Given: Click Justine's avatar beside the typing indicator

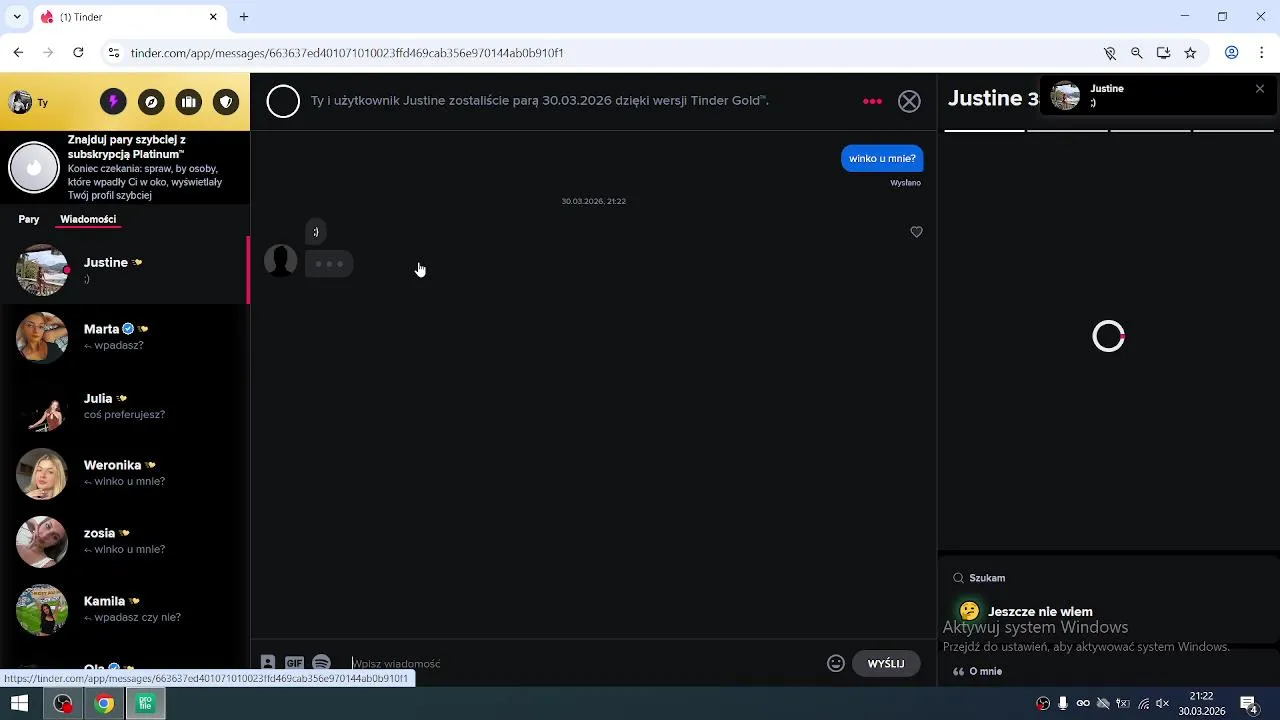Looking at the screenshot, I should click(281, 261).
